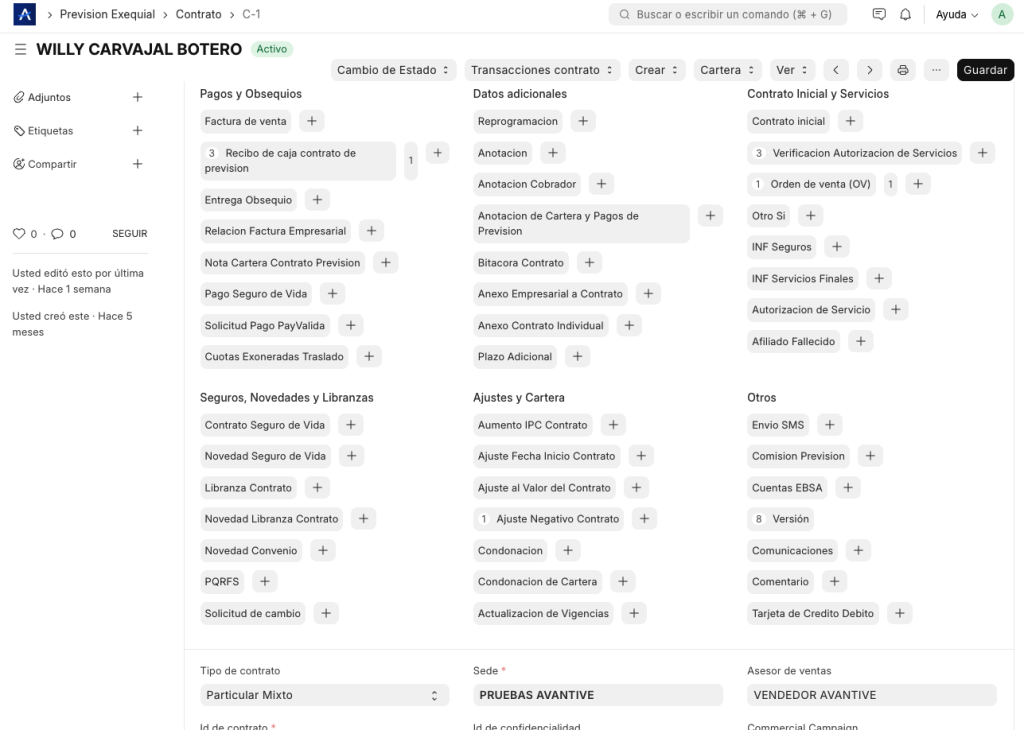This screenshot has width=1024, height=730.
Task: Open the three-dots more options menu
Action: tap(935, 70)
